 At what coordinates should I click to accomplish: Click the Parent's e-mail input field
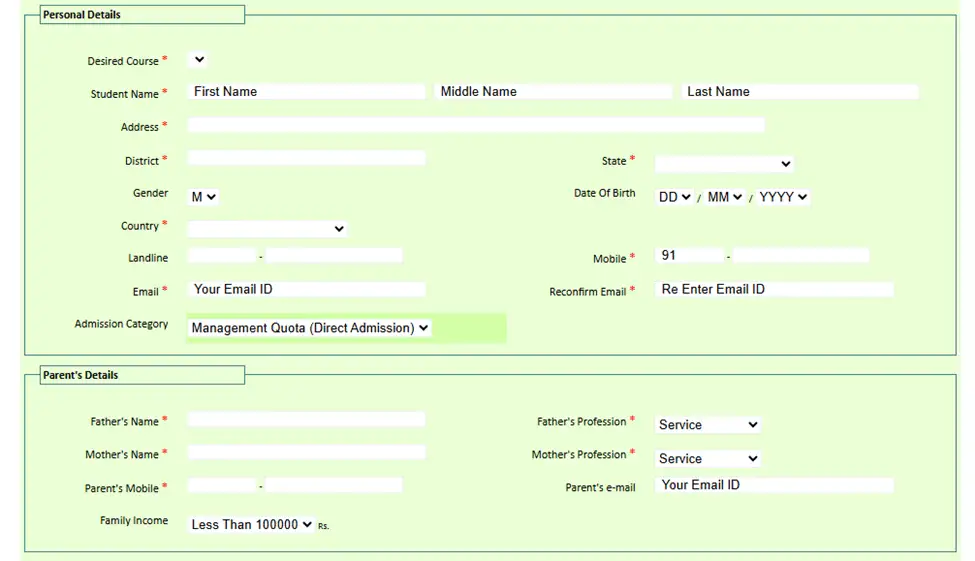click(x=774, y=485)
